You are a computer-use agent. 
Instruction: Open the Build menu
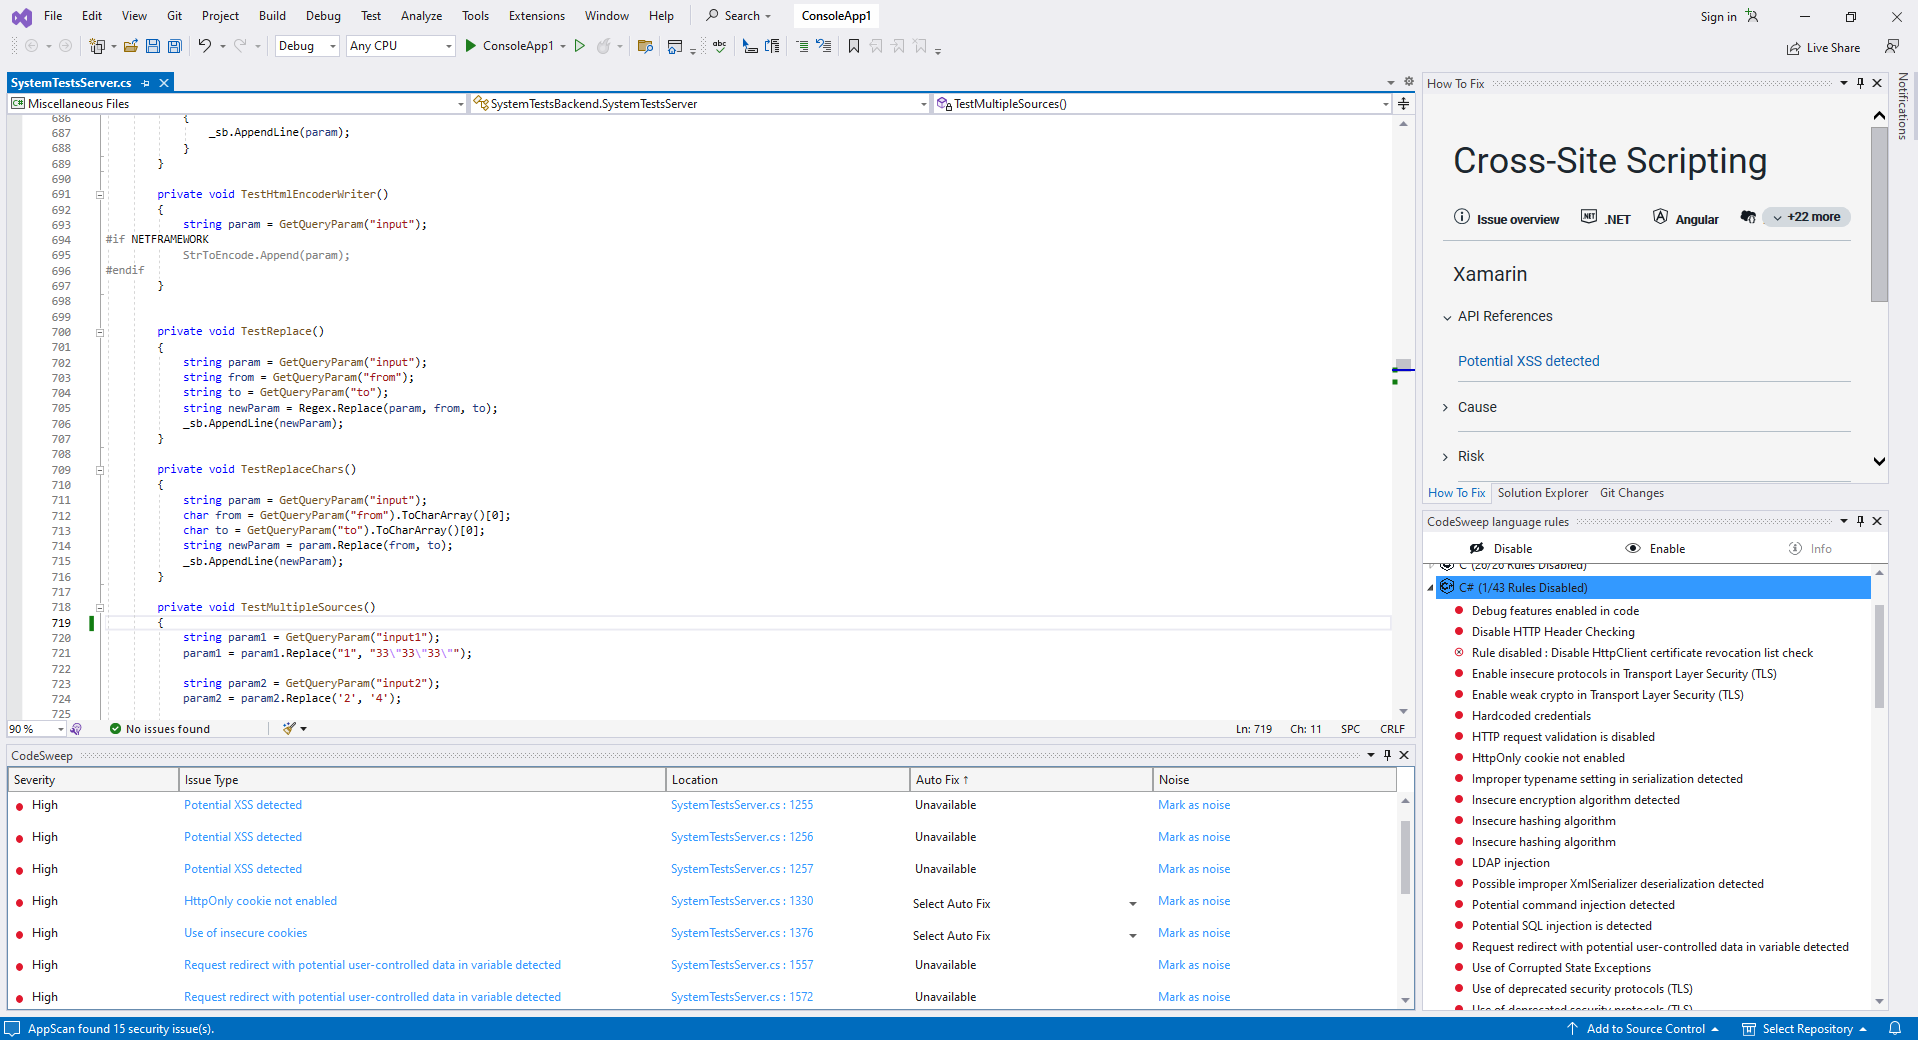click(x=272, y=16)
